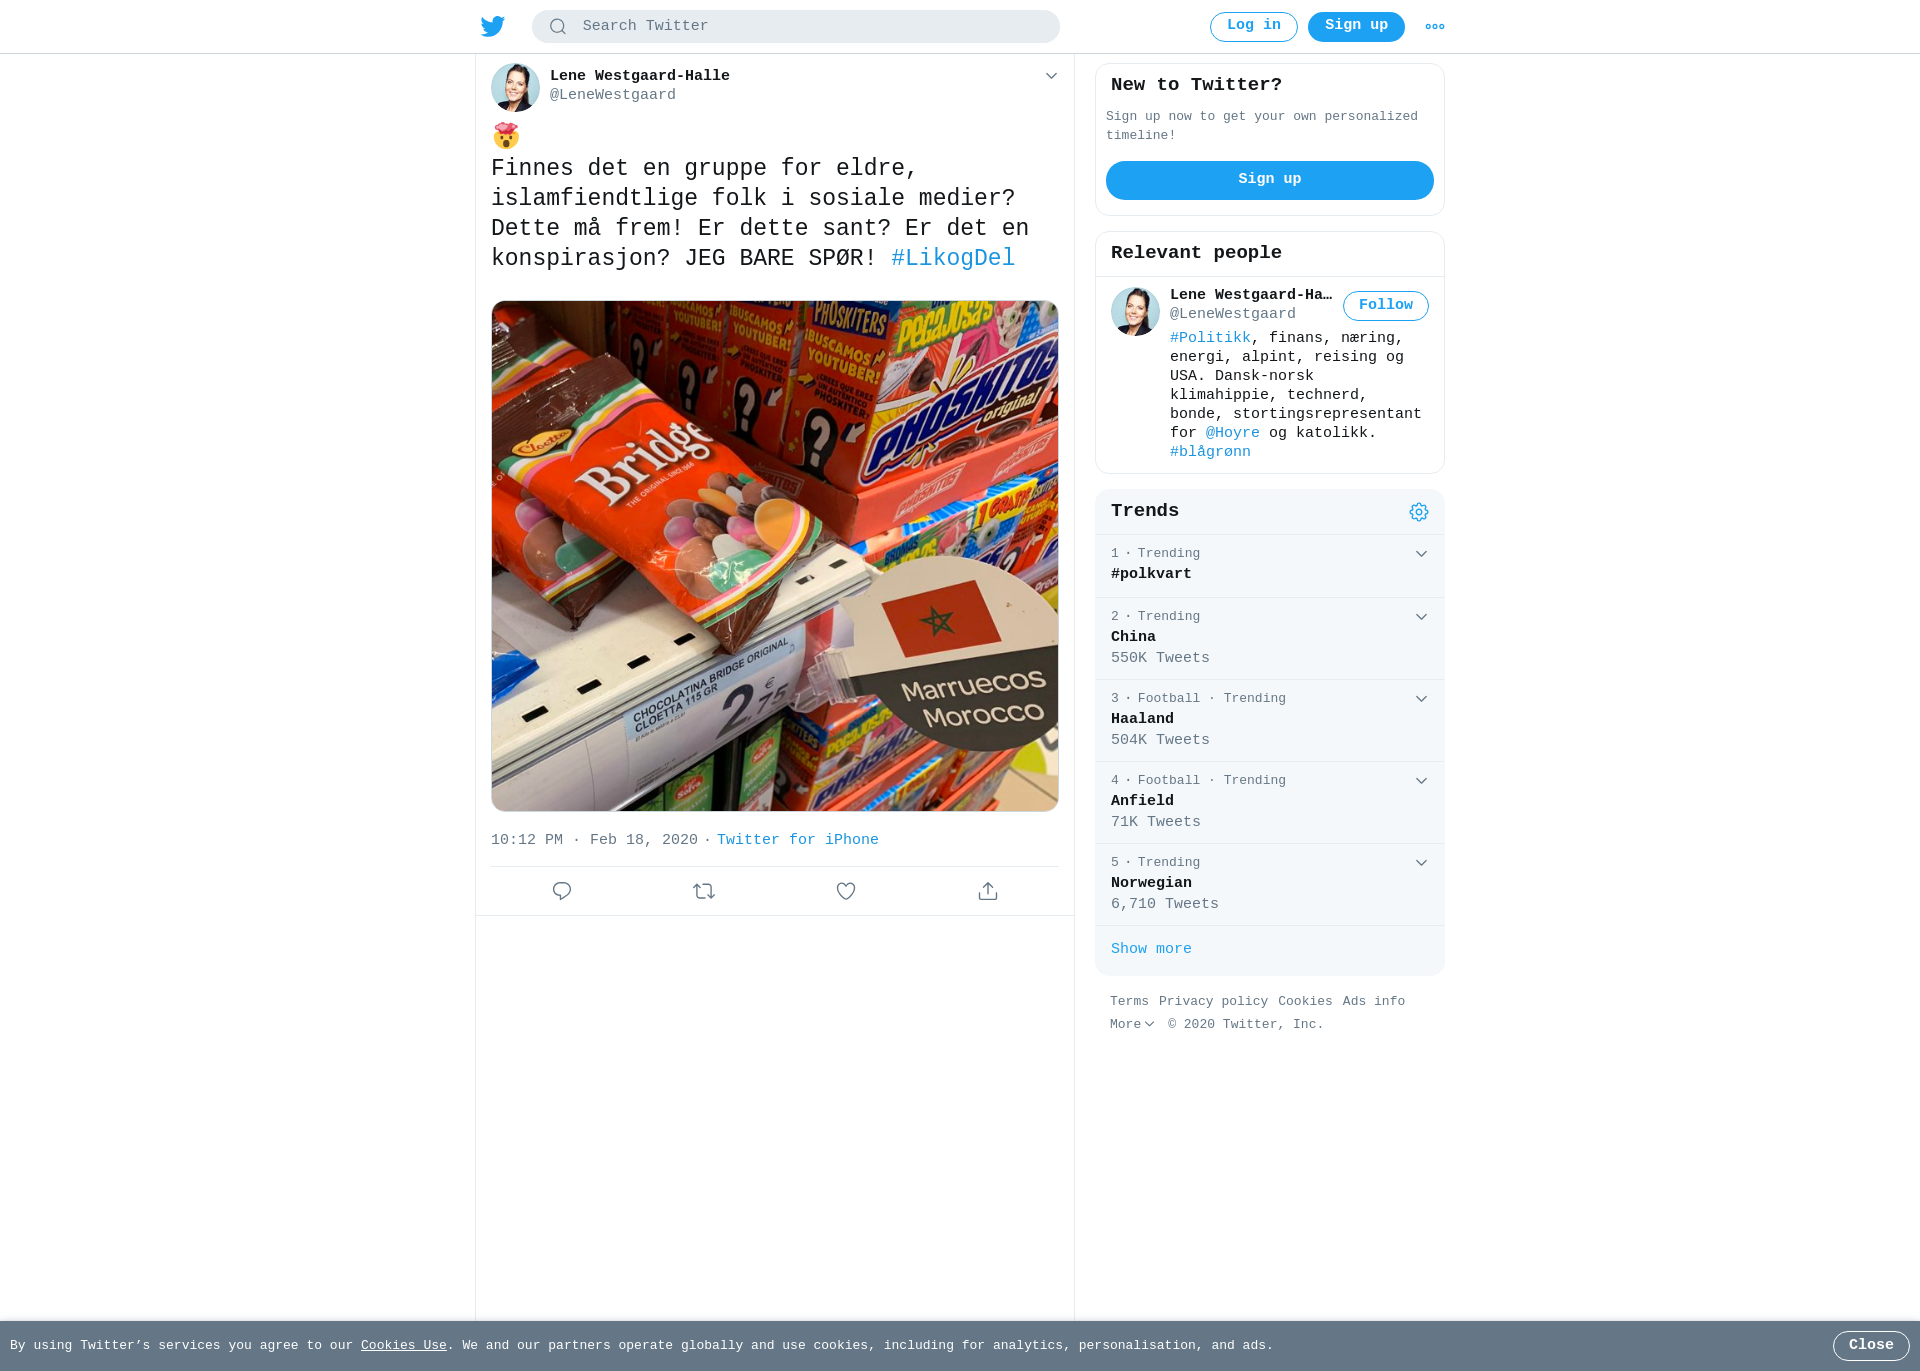Share the tweet via share icon
Image resolution: width=1920 pixels, height=1371 pixels.
point(988,891)
